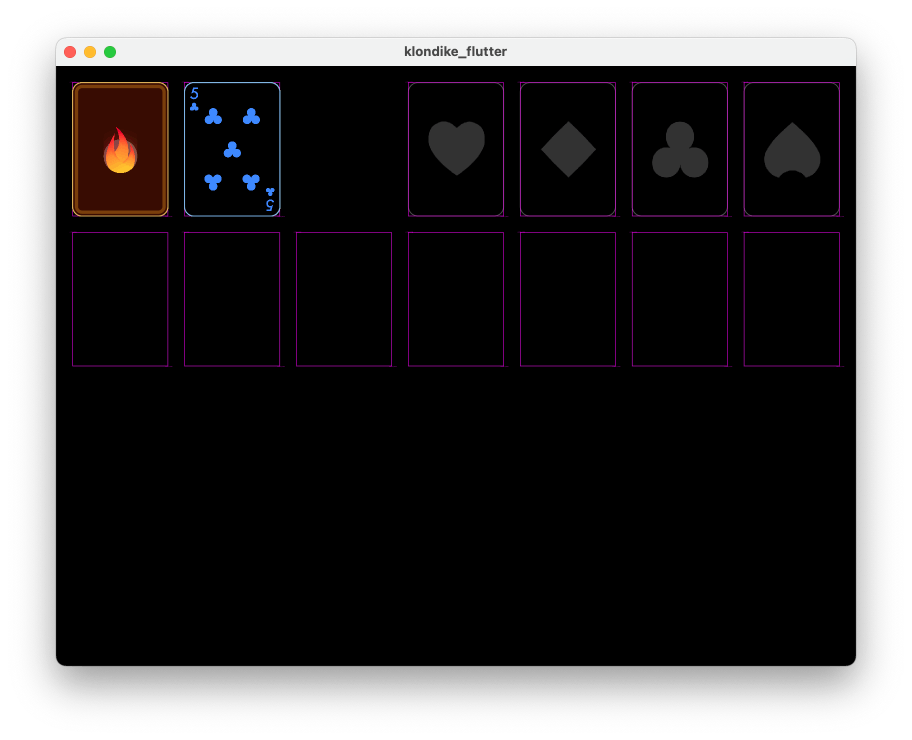Screen dimensions: 912x740
Task: Click the klondike_flutter title text
Action: pos(455,52)
